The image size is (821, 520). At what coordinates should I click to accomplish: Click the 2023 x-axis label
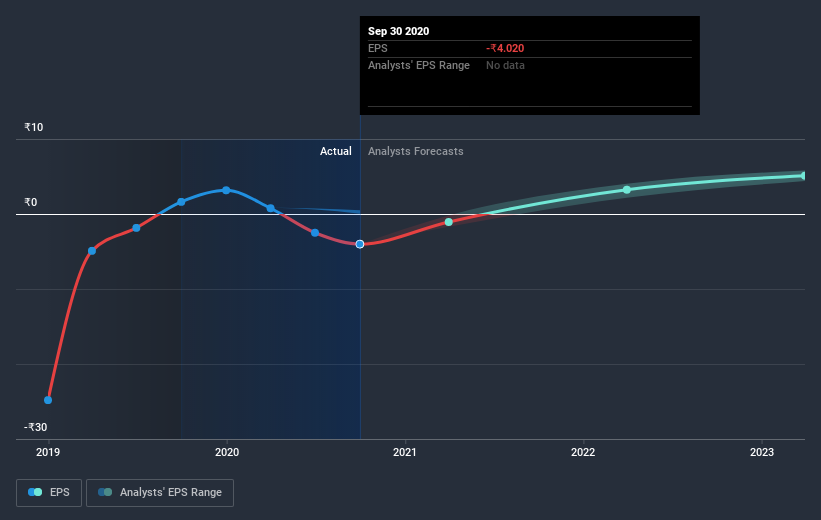pos(761,452)
